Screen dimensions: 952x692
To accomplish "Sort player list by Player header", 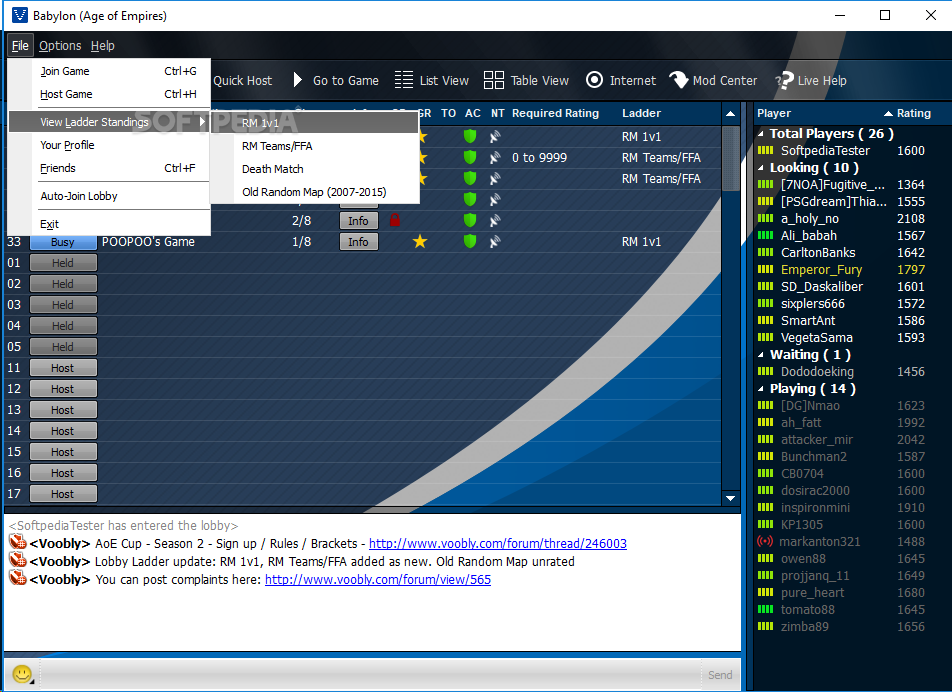I will 774,113.
